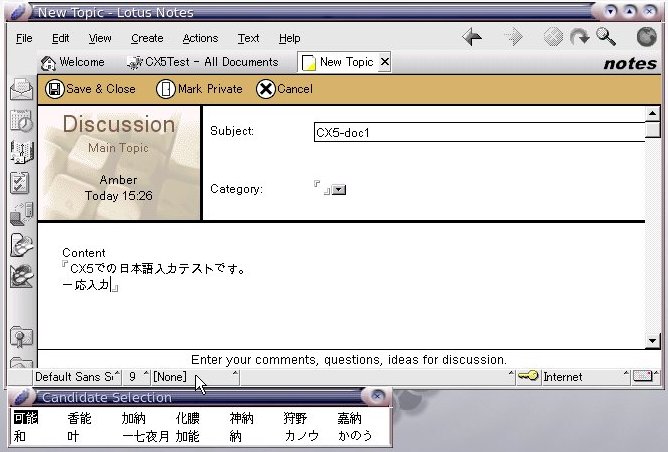Open the paragraph style [None] selector
Screen dimensions: 668x452
tap(196, 377)
